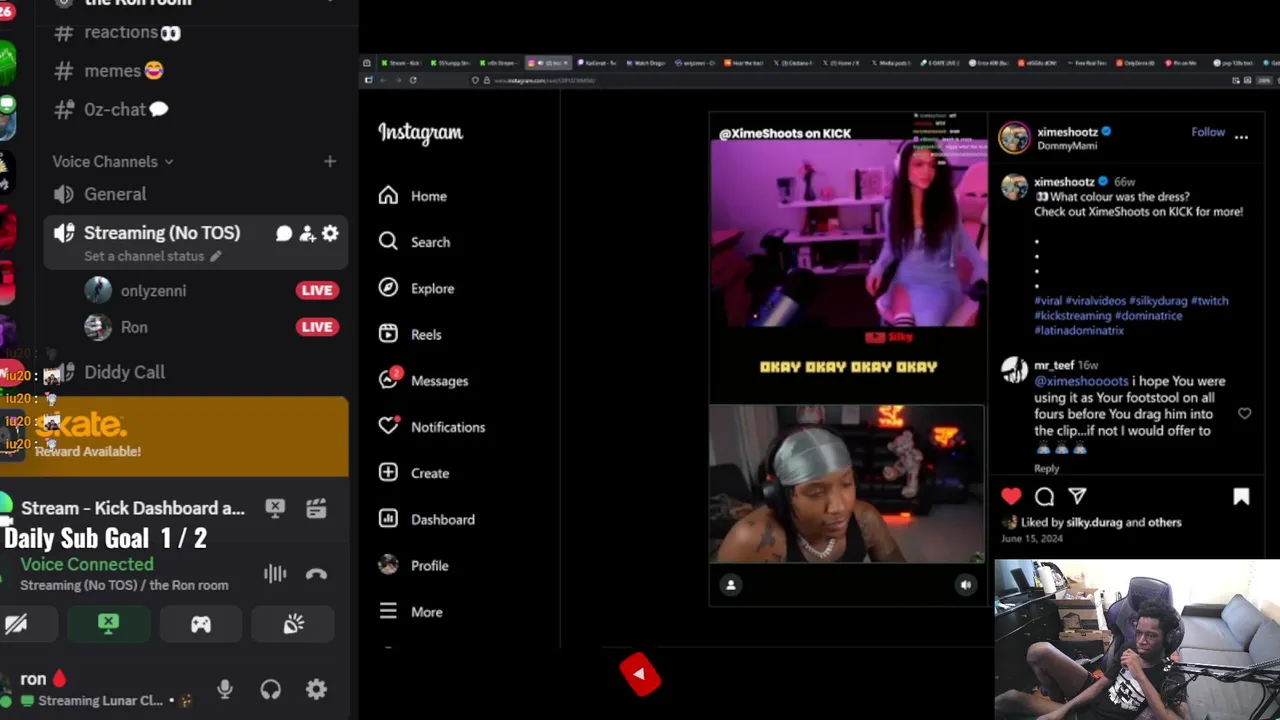
Task: Click the LIVE badge next to Ron
Action: point(317,327)
